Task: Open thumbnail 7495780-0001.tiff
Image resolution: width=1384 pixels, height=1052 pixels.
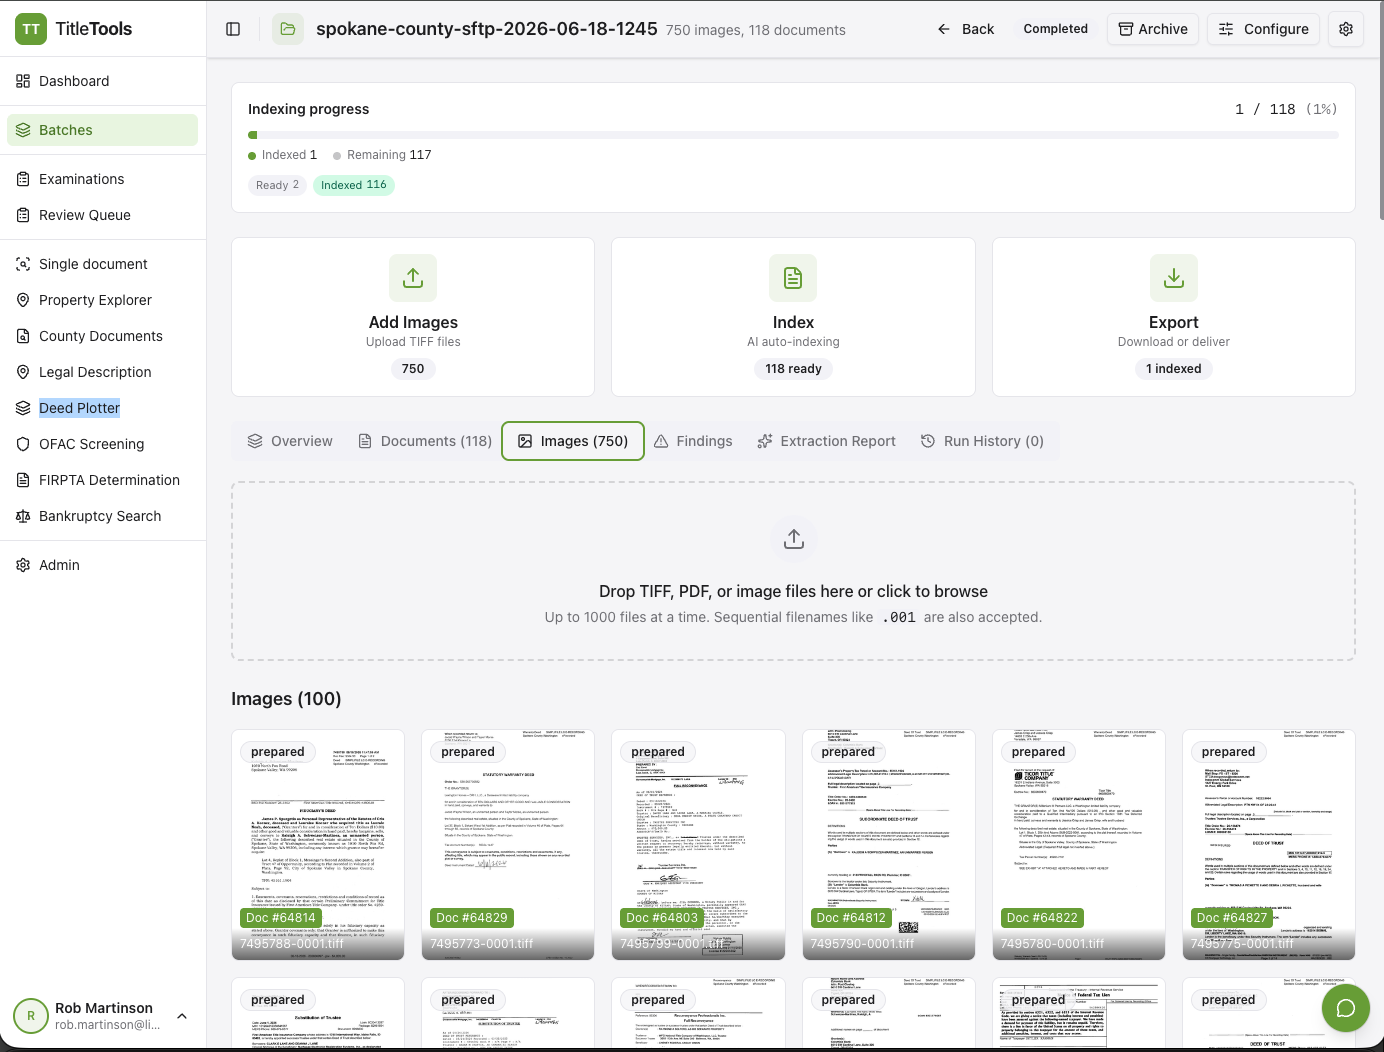Action: [x=1079, y=845]
